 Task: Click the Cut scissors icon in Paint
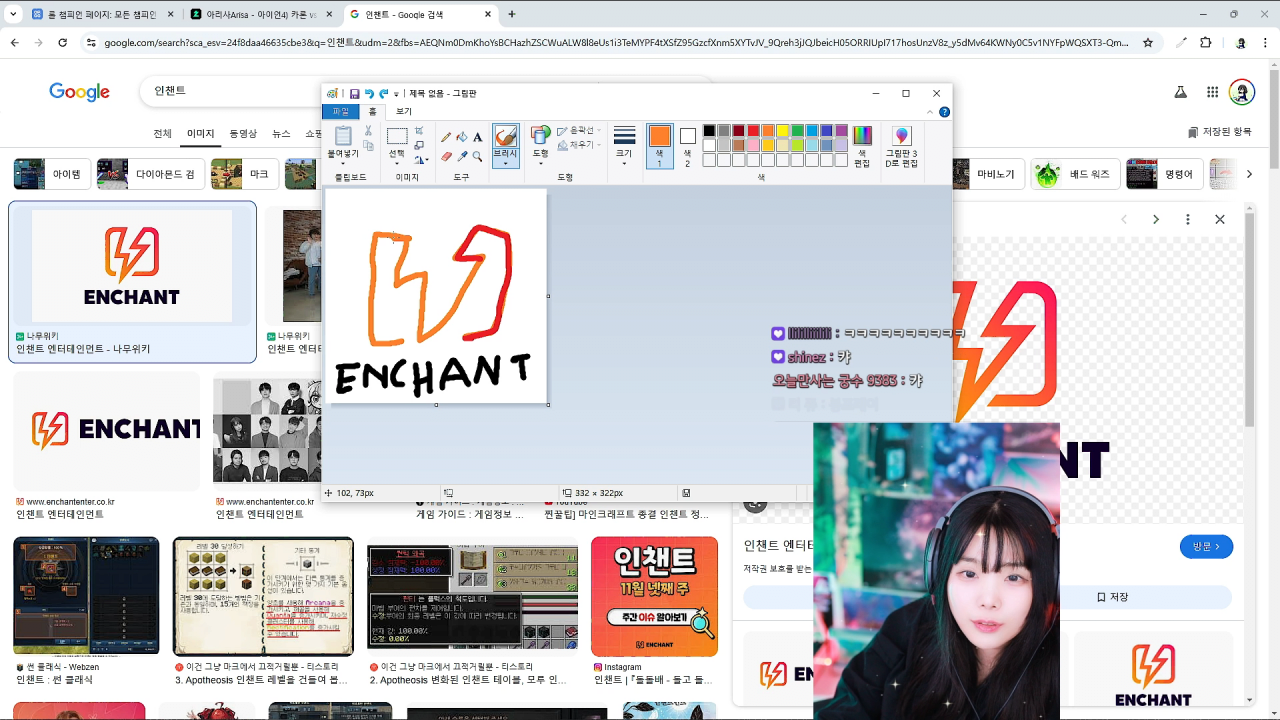pyautogui.click(x=368, y=131)
